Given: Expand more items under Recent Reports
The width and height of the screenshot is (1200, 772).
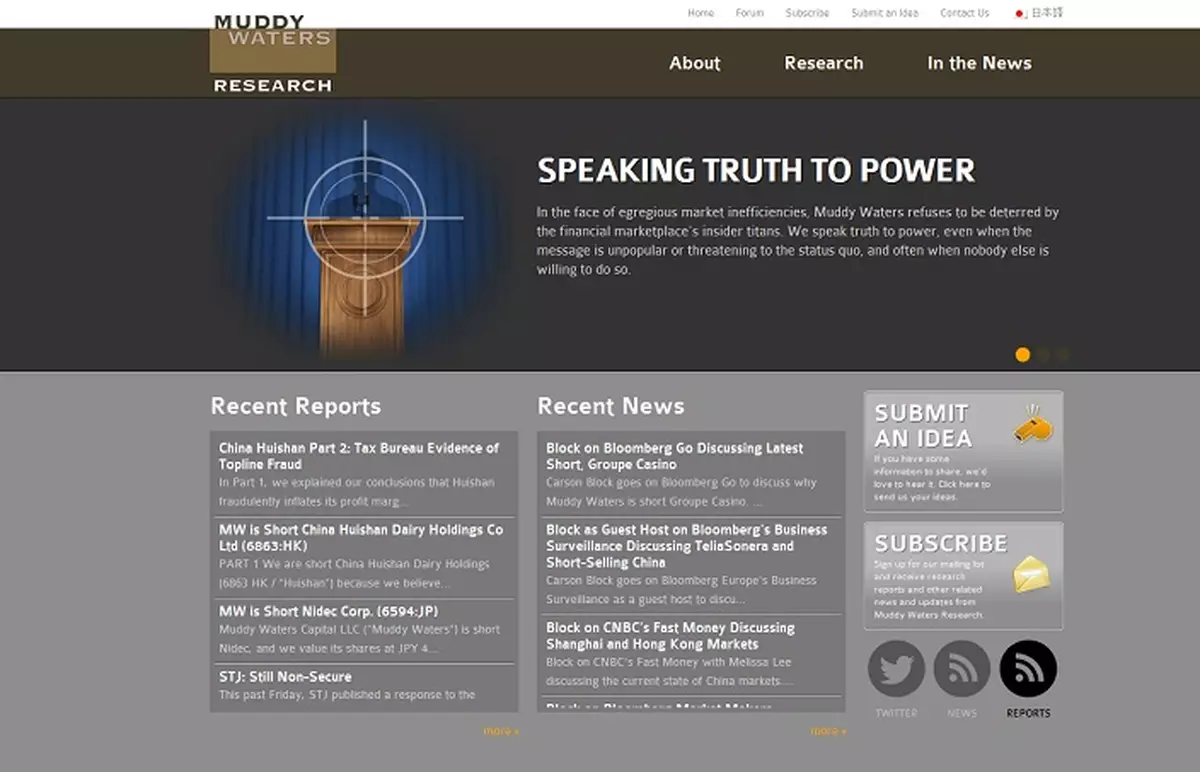Looking at the screenshot, I should 500,731.
